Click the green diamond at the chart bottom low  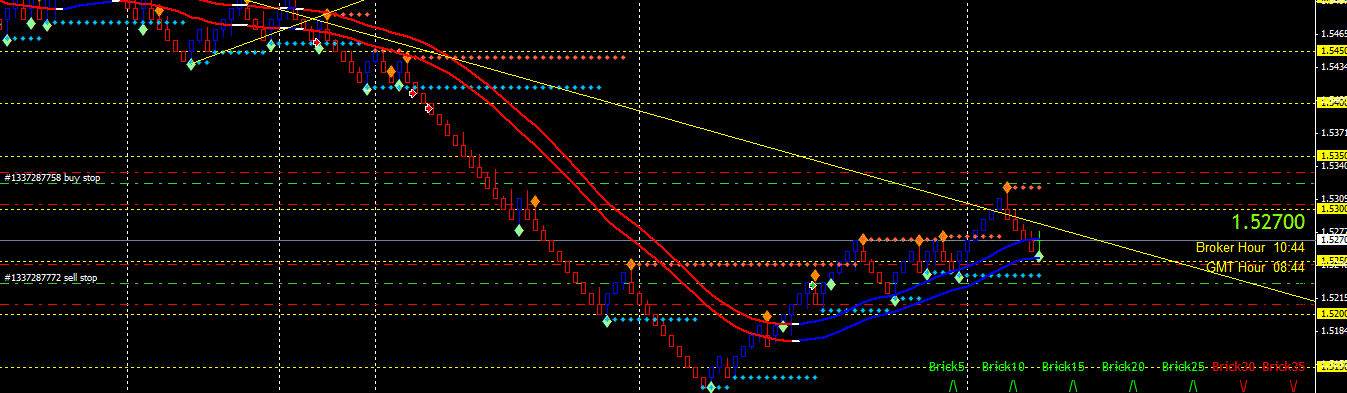tap(711, 387)
